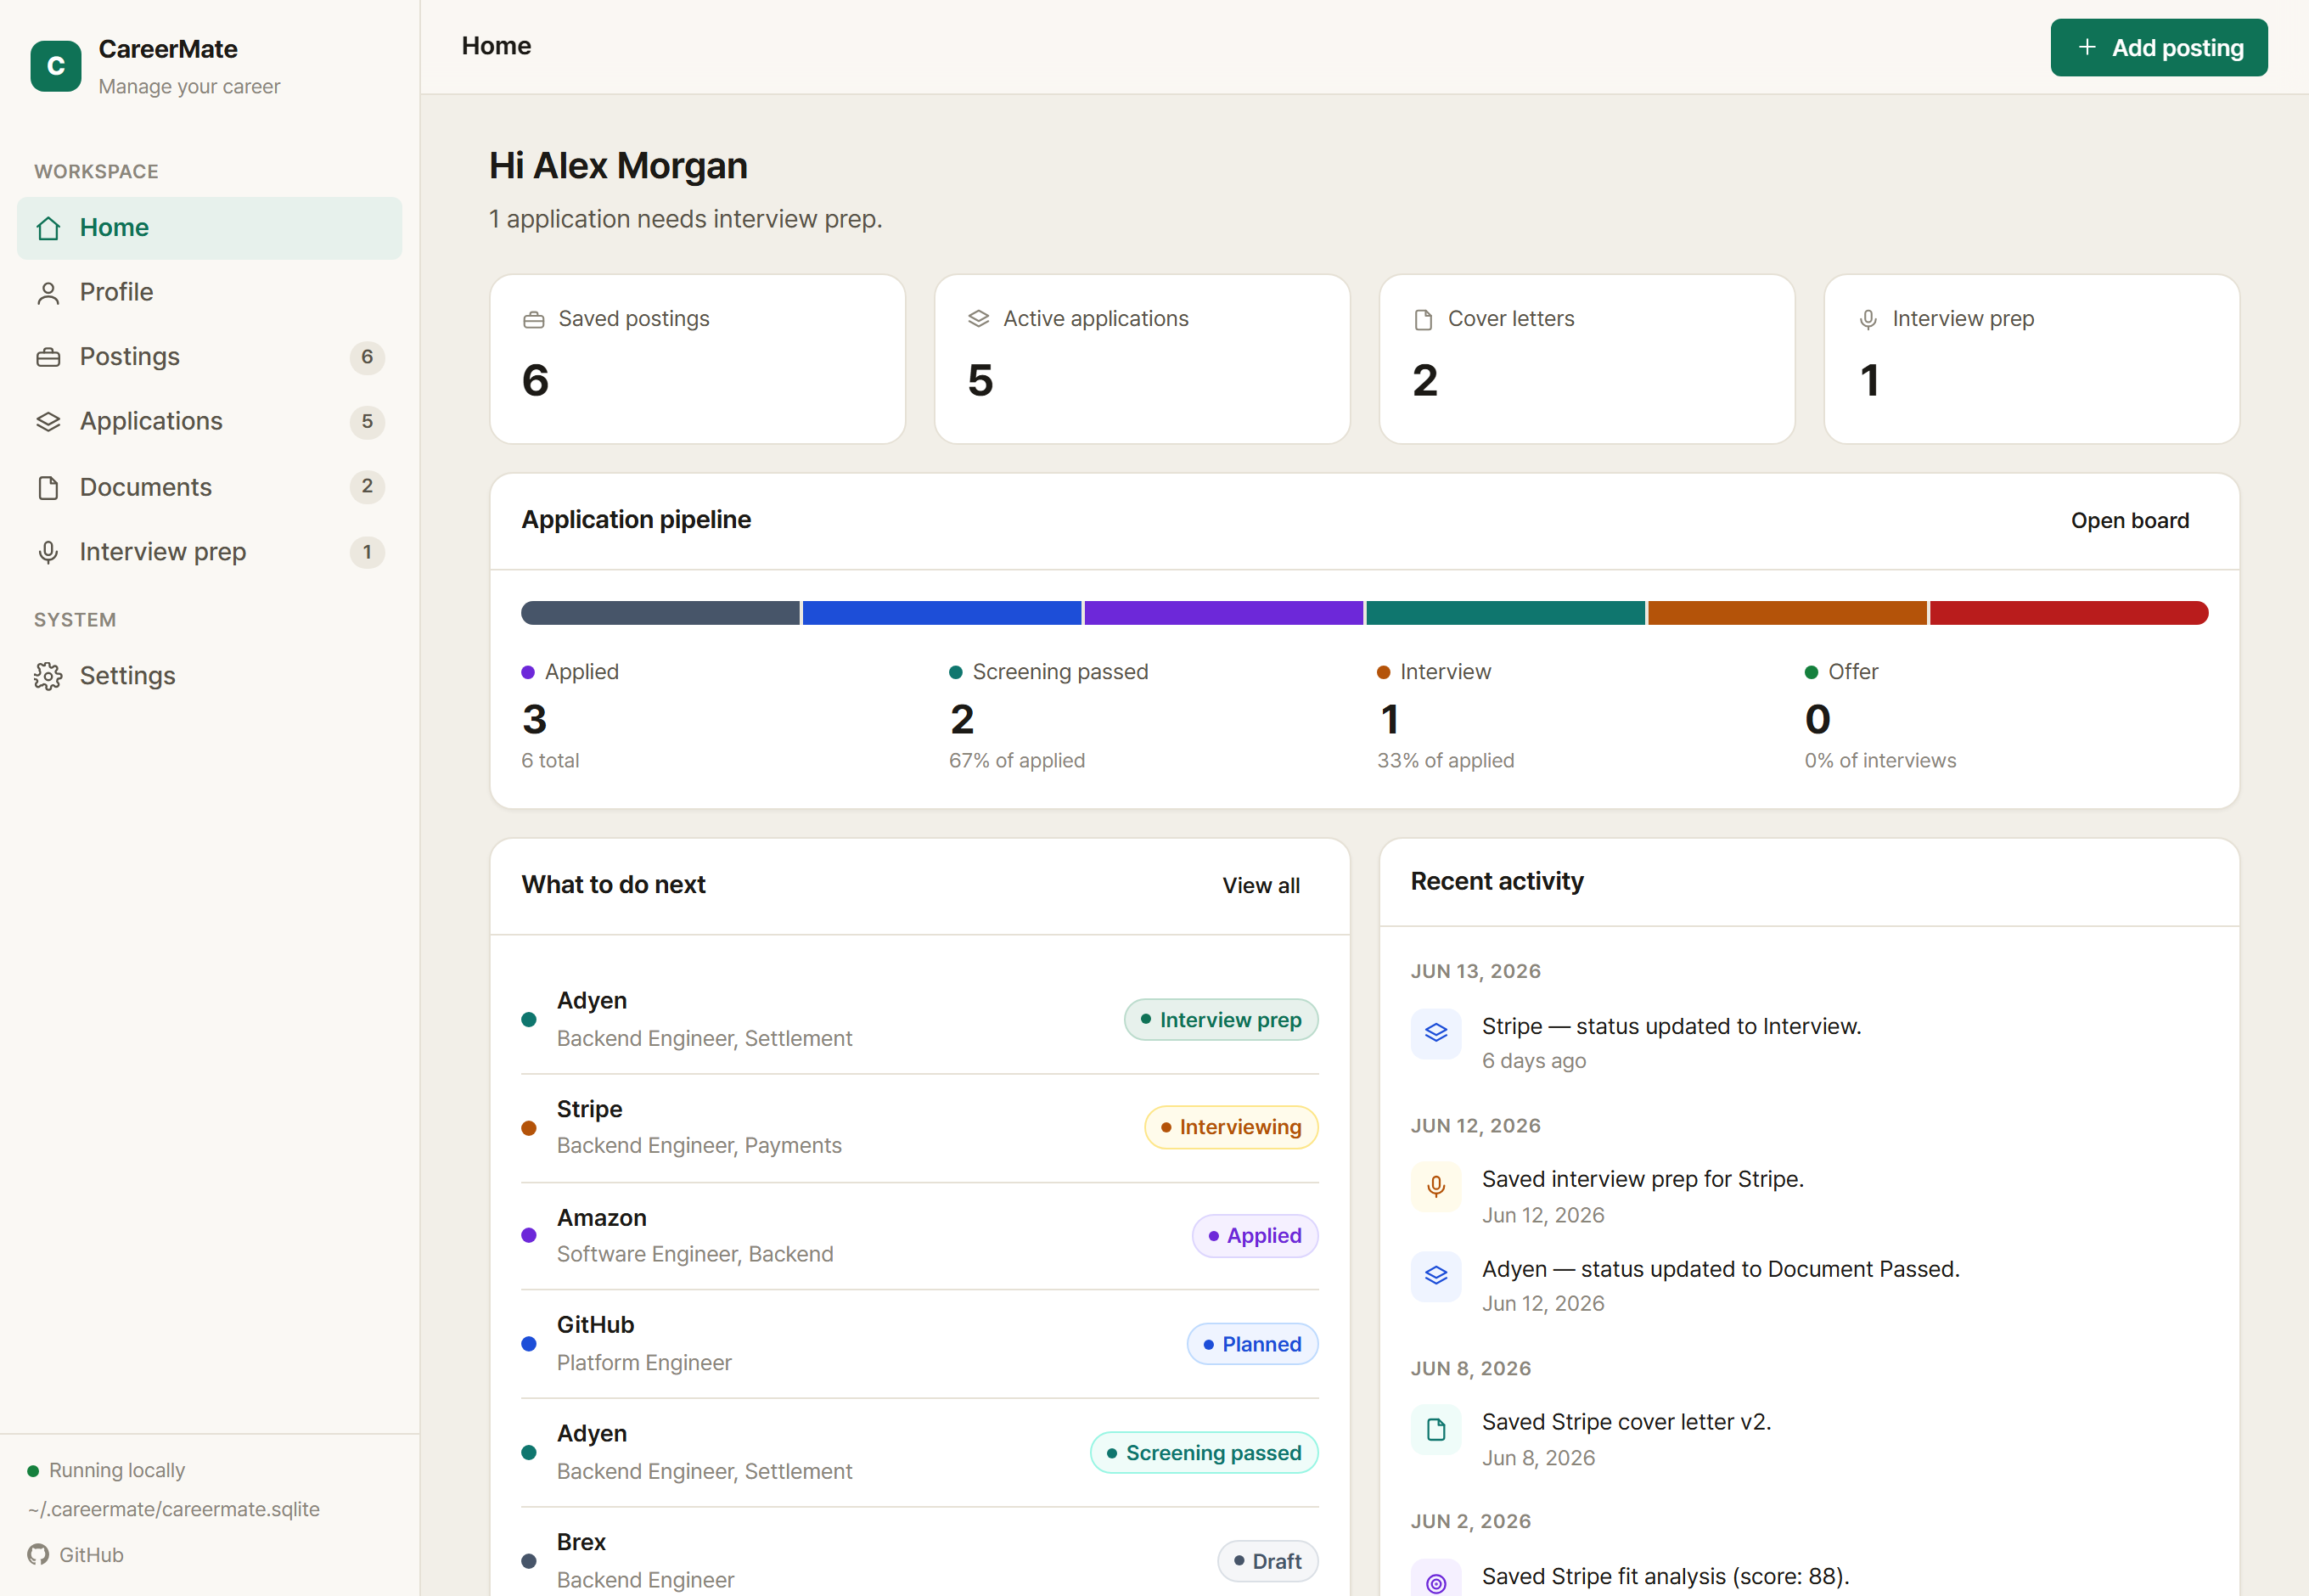Go to the Profile page
Viewport: 2309px width, 1596px height.
(210, 293)
